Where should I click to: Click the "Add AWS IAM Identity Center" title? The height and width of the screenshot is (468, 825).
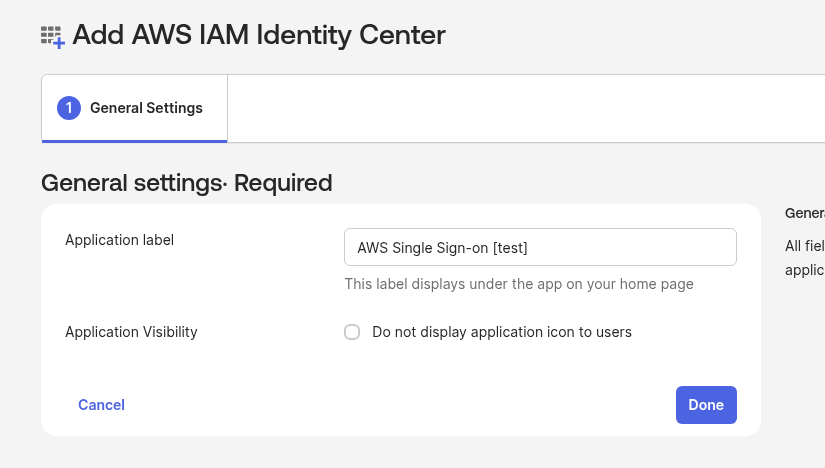point(259,36)
